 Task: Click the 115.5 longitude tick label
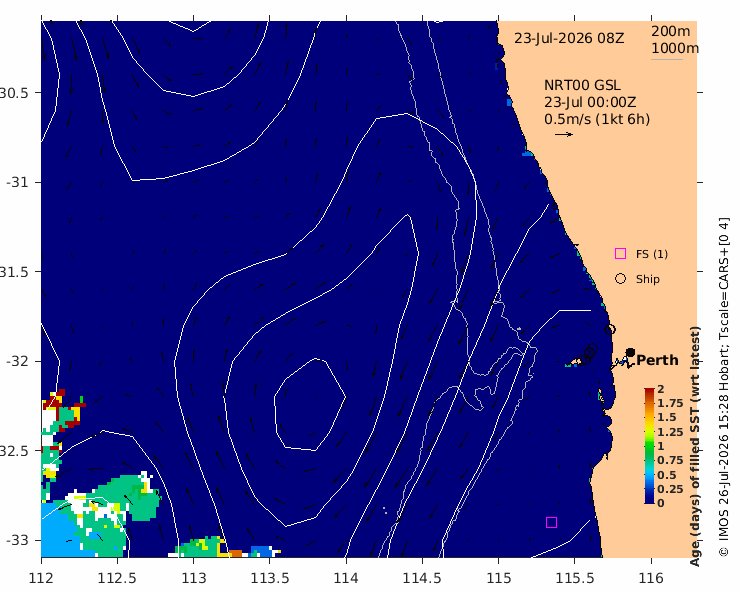[575, 578]
